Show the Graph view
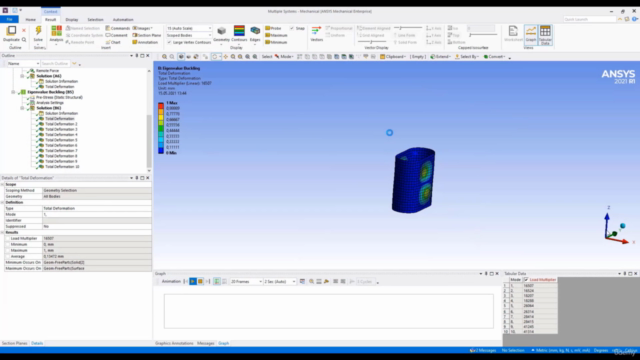 click(x=531, y=34)
